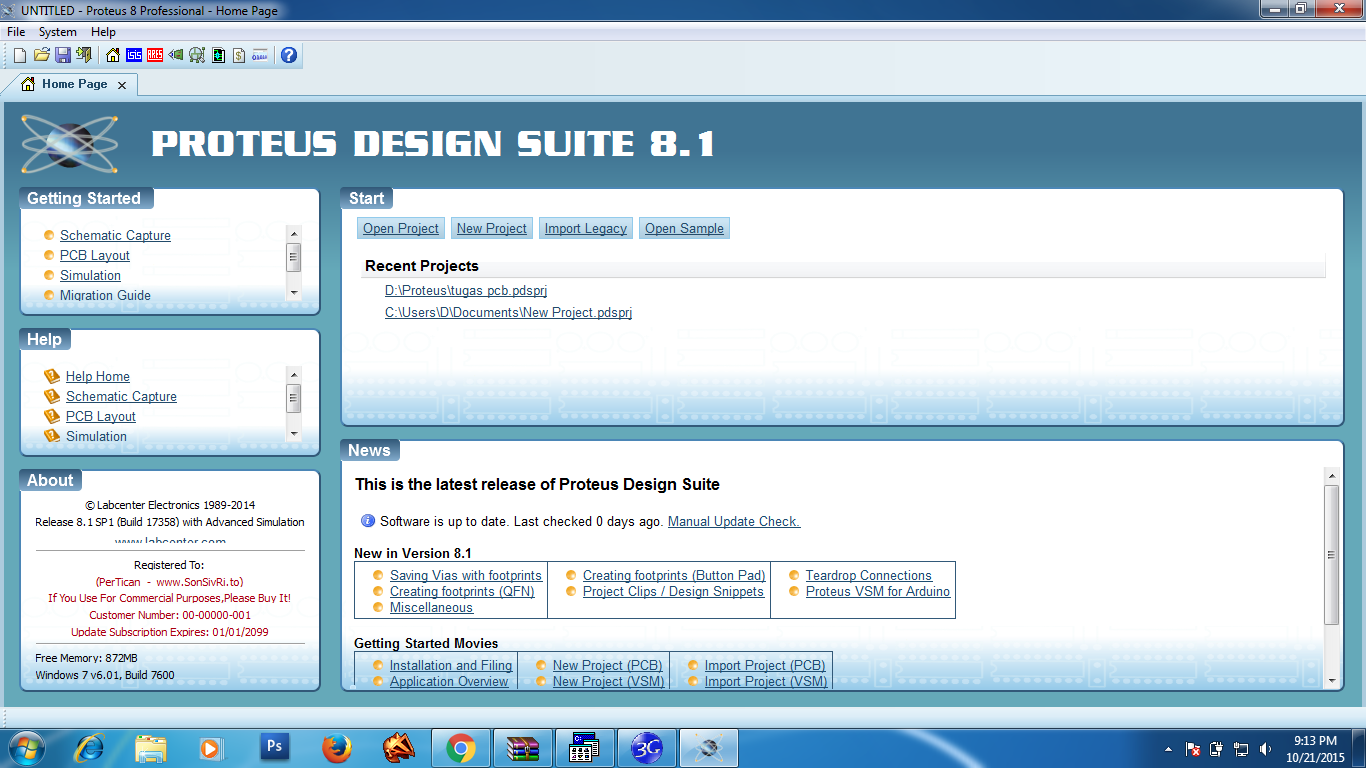Screen dimensions: 1366x768
Task: Click the taskbar clock showing 9:13 PM
Action: point(1315,749)
